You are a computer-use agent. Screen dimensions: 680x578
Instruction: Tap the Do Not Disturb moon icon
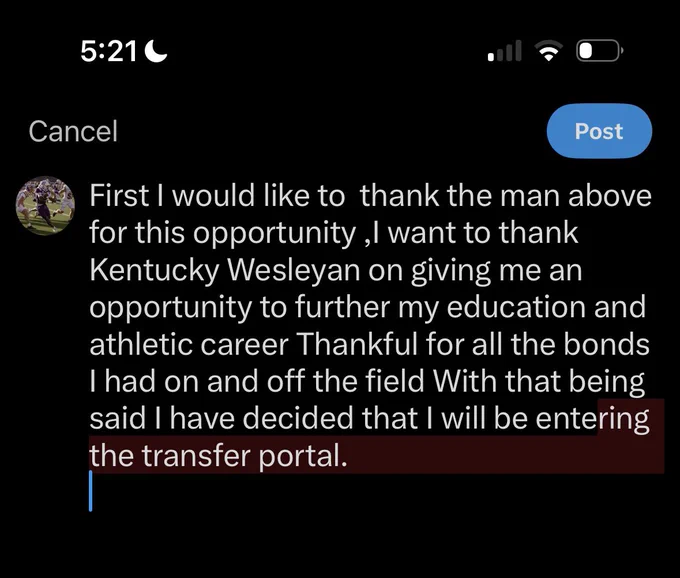[156, 51]
